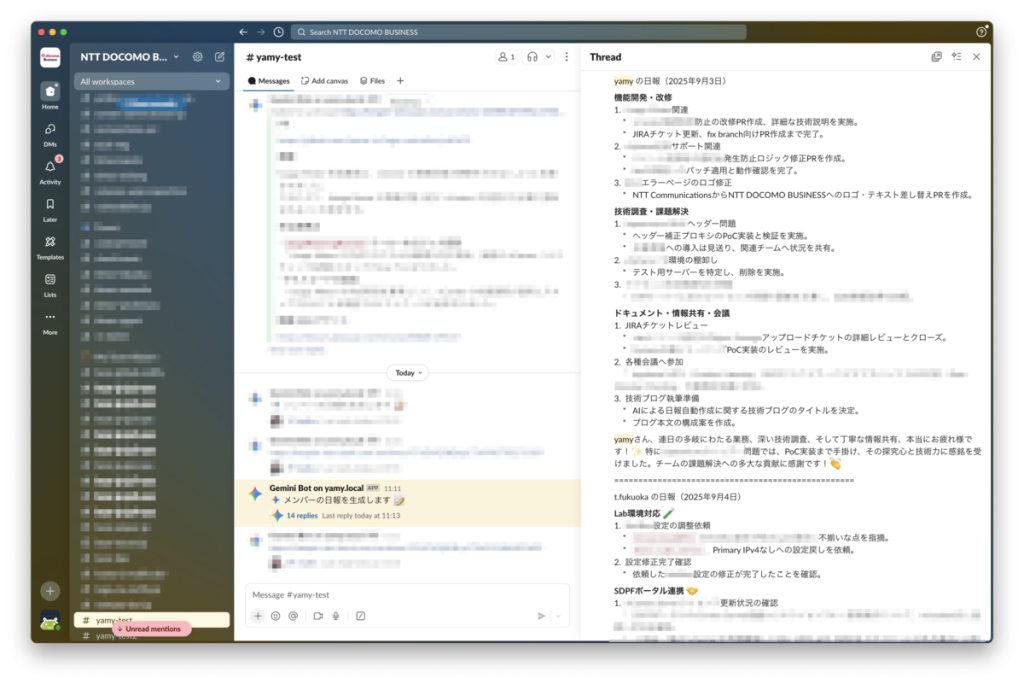
Task: Select the Add canvas tab
Action: (325, 81)
